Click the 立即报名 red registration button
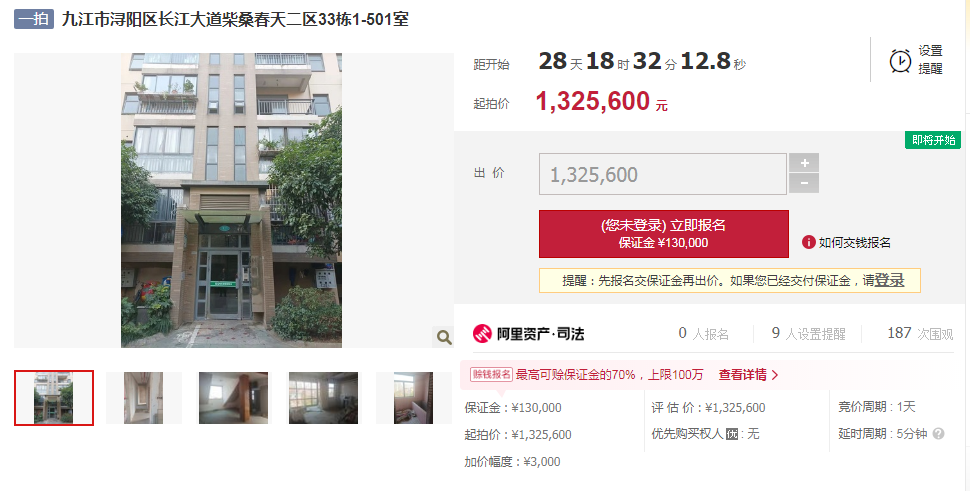Screen dimensions: 970x491 [664, 234]
